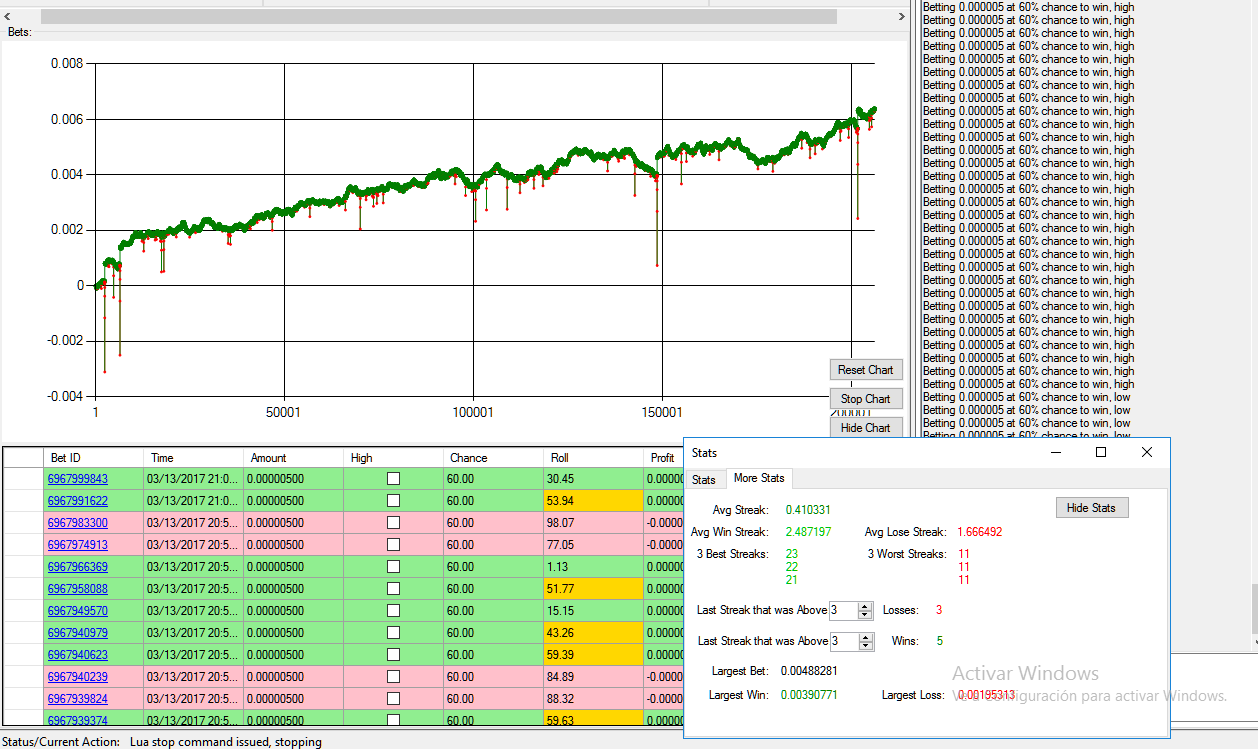Viewport: 1258px width, 749px height.
Task: Close the Stats window
Action: click(1147, 453)
